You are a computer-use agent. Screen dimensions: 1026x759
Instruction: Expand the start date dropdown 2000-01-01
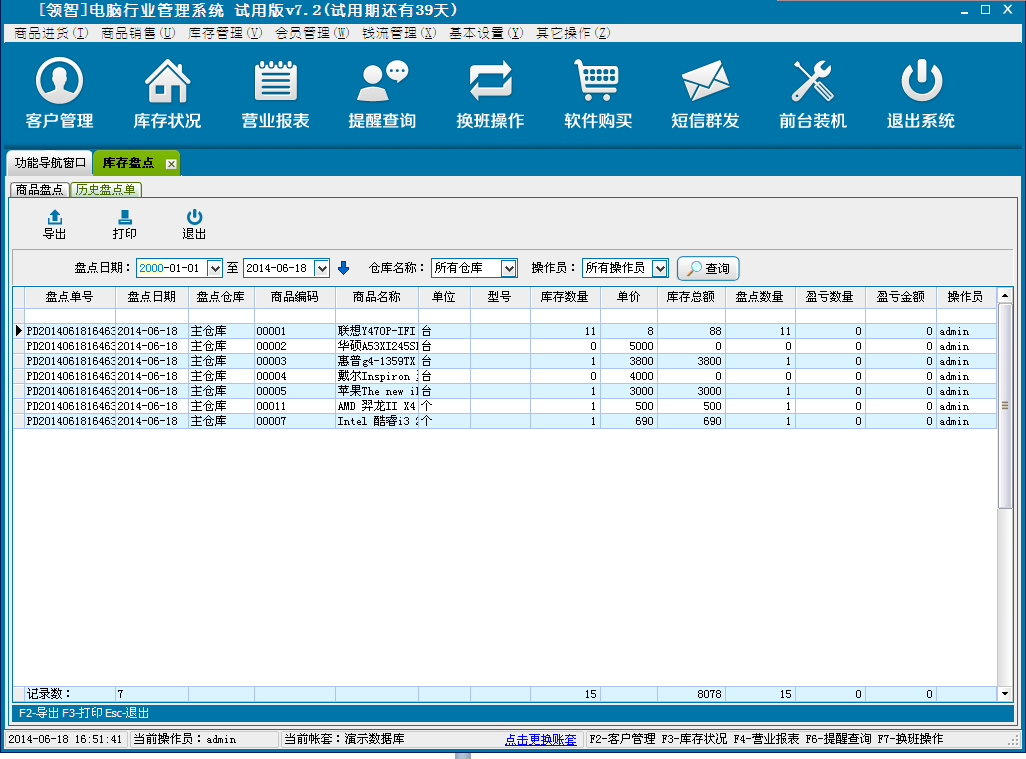click(x=214, y=268)
